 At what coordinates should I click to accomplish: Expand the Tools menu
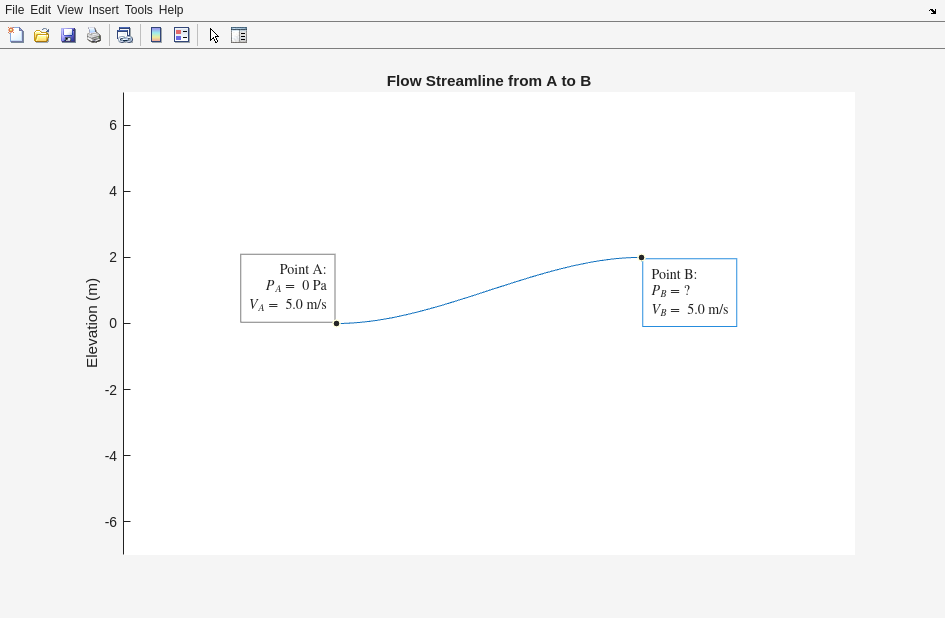click(138, 10)
